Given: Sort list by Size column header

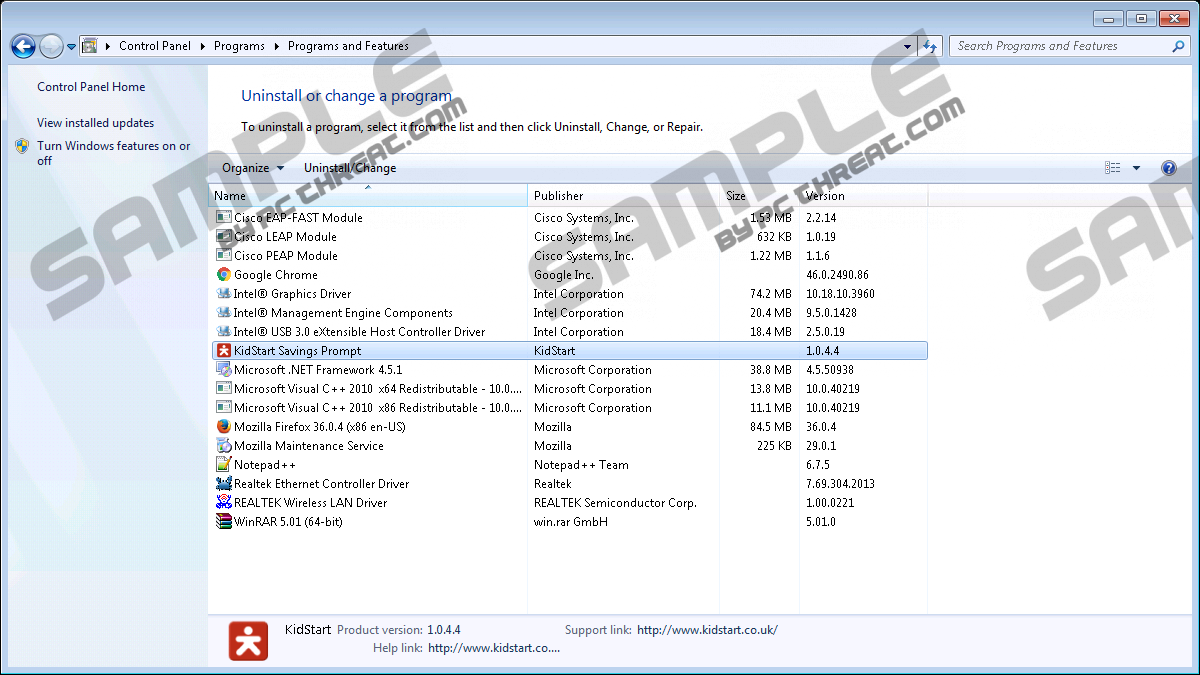Looking at the screenshot, I should 736,196.
